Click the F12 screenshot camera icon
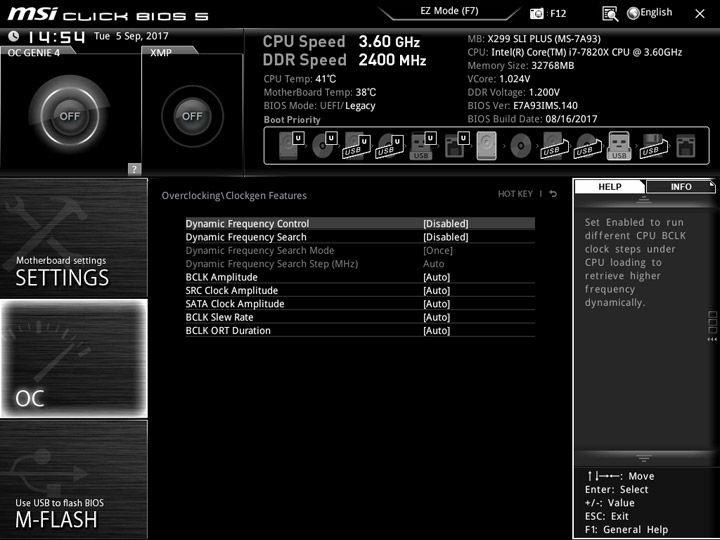This screenshot has height=540, width=720. (x=536, y=14)
